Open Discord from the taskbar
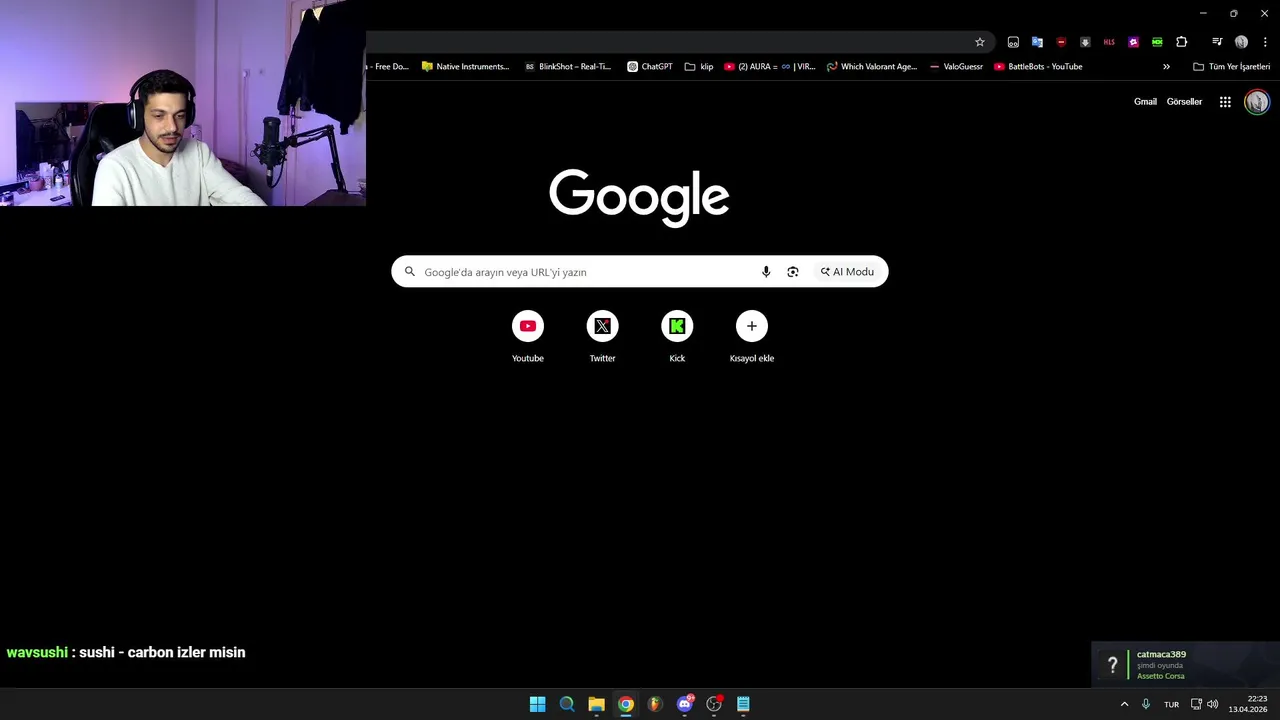Screen dimensions: 1280x720 click(685, 704)
